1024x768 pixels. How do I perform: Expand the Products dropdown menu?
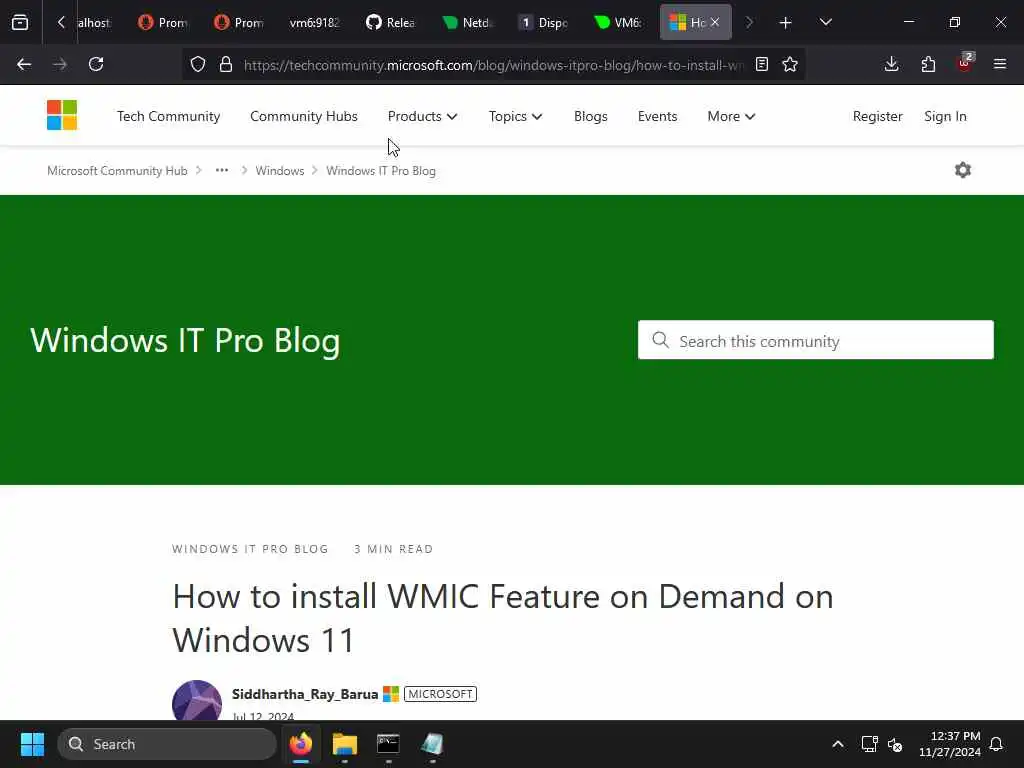click(423, 116)
